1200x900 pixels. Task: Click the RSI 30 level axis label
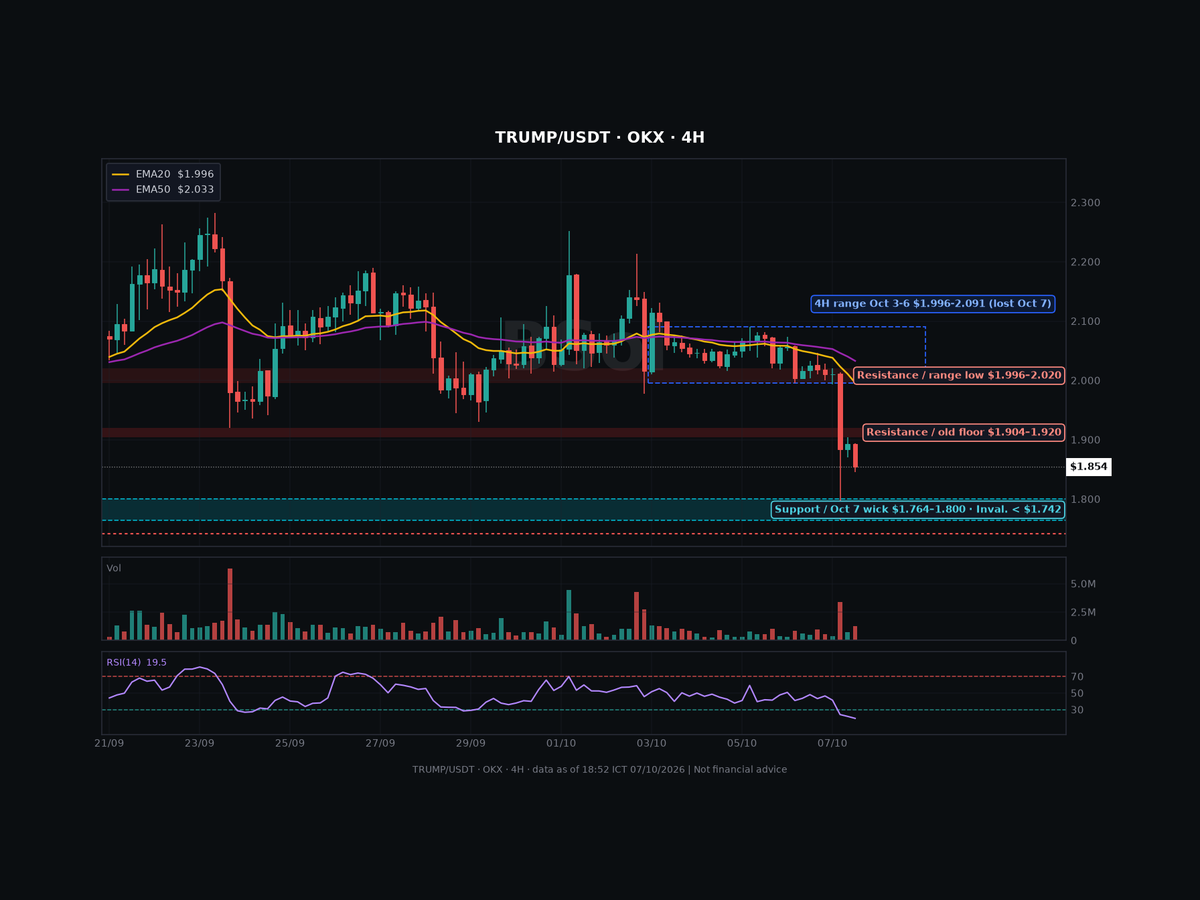pyautogui.click(x=1077, y=710)
